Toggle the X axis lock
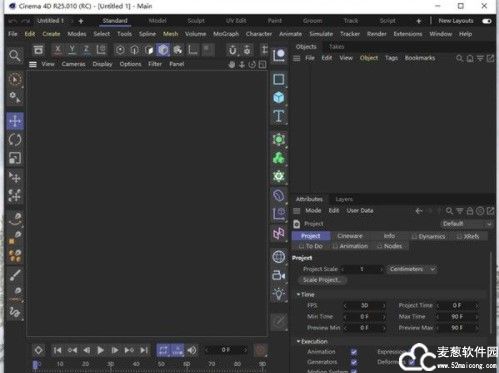 (x=58, y=50)
